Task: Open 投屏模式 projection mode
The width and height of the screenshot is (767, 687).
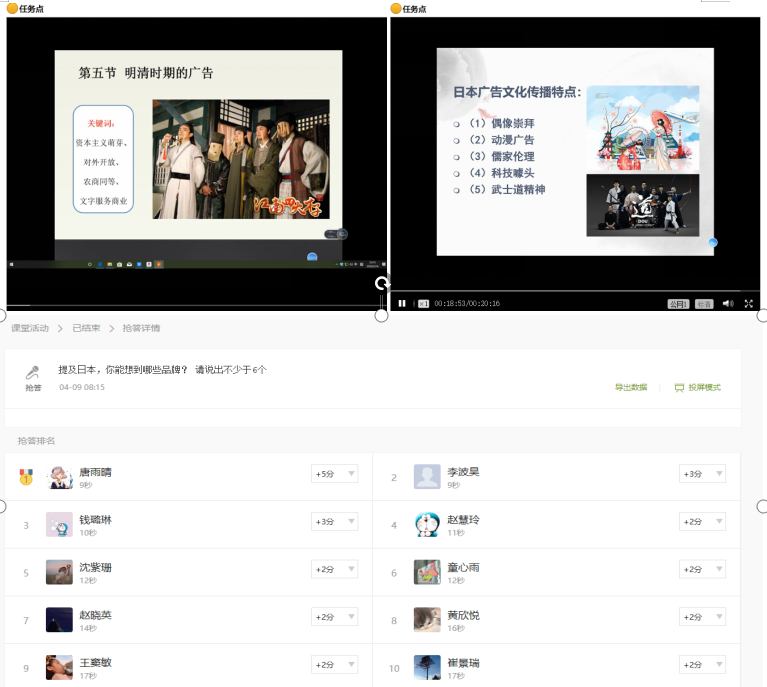Action: (x=697, y=387)
